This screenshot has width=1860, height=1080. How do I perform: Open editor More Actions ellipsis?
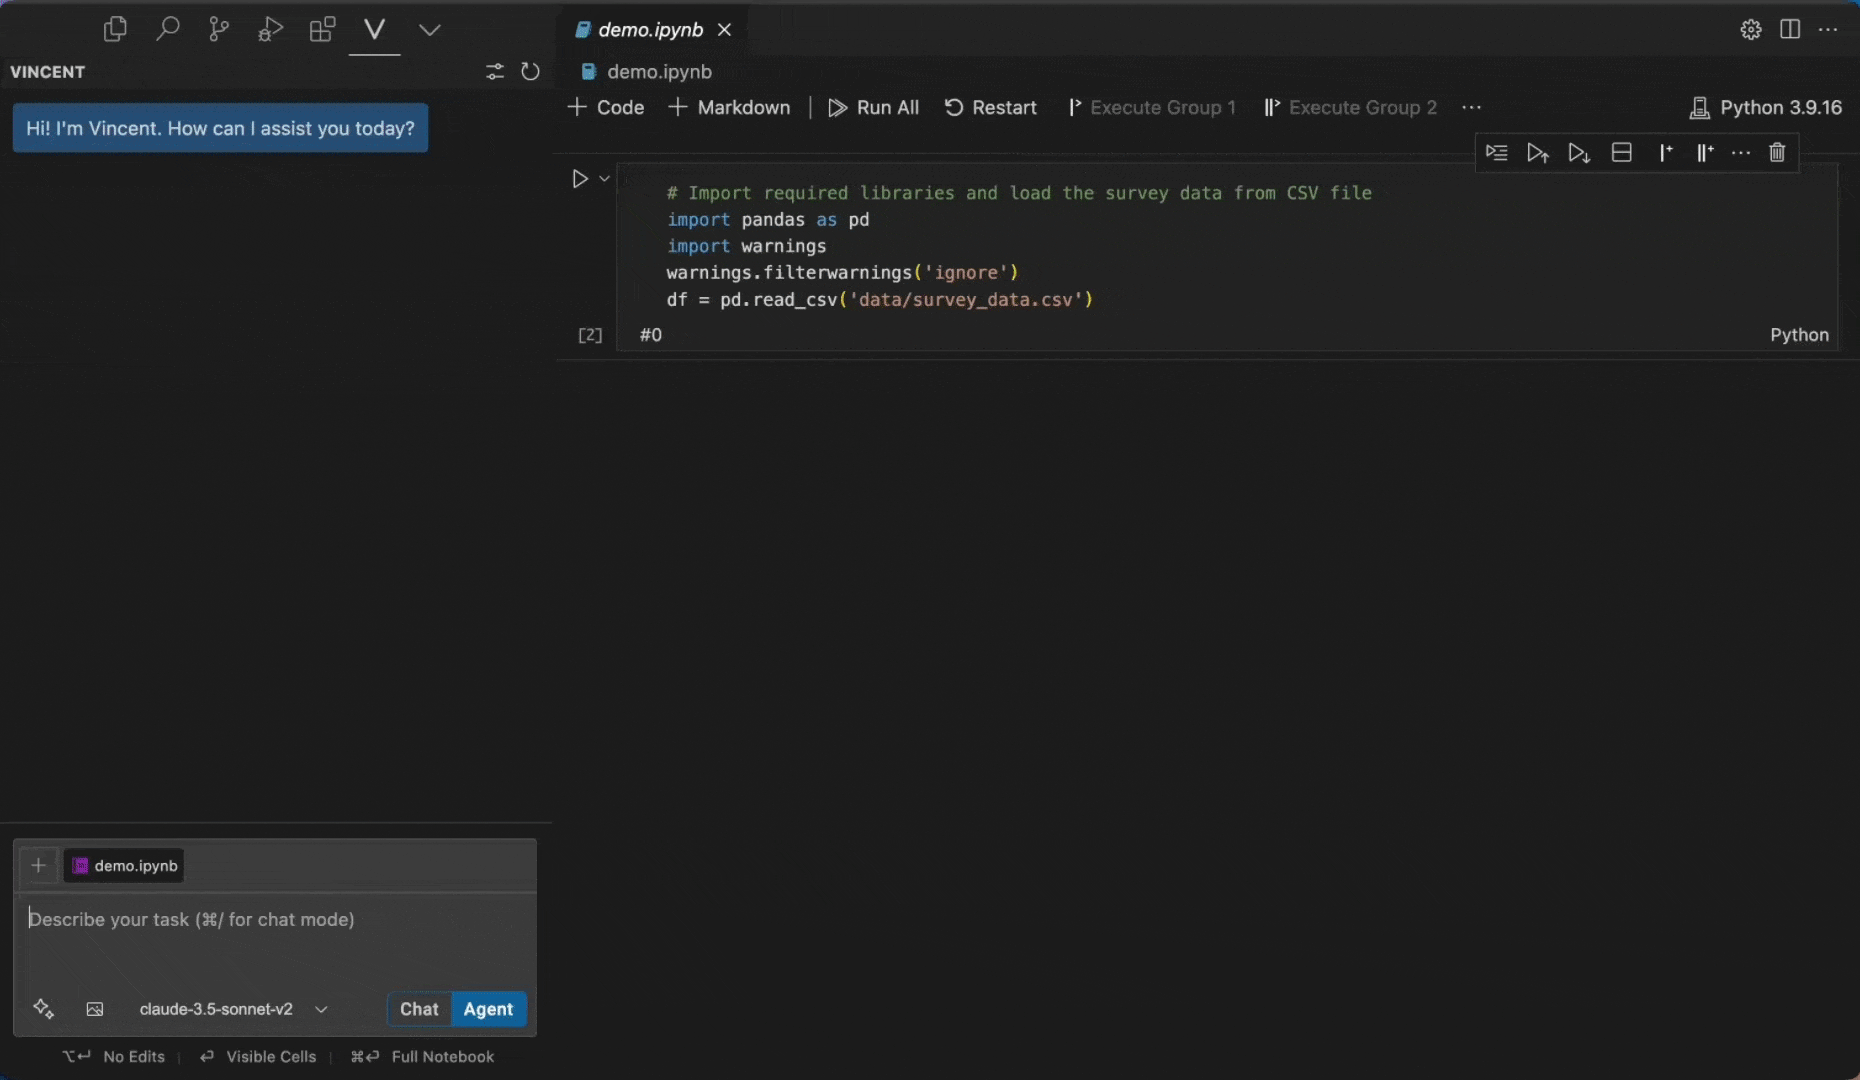click(1828, 29)
